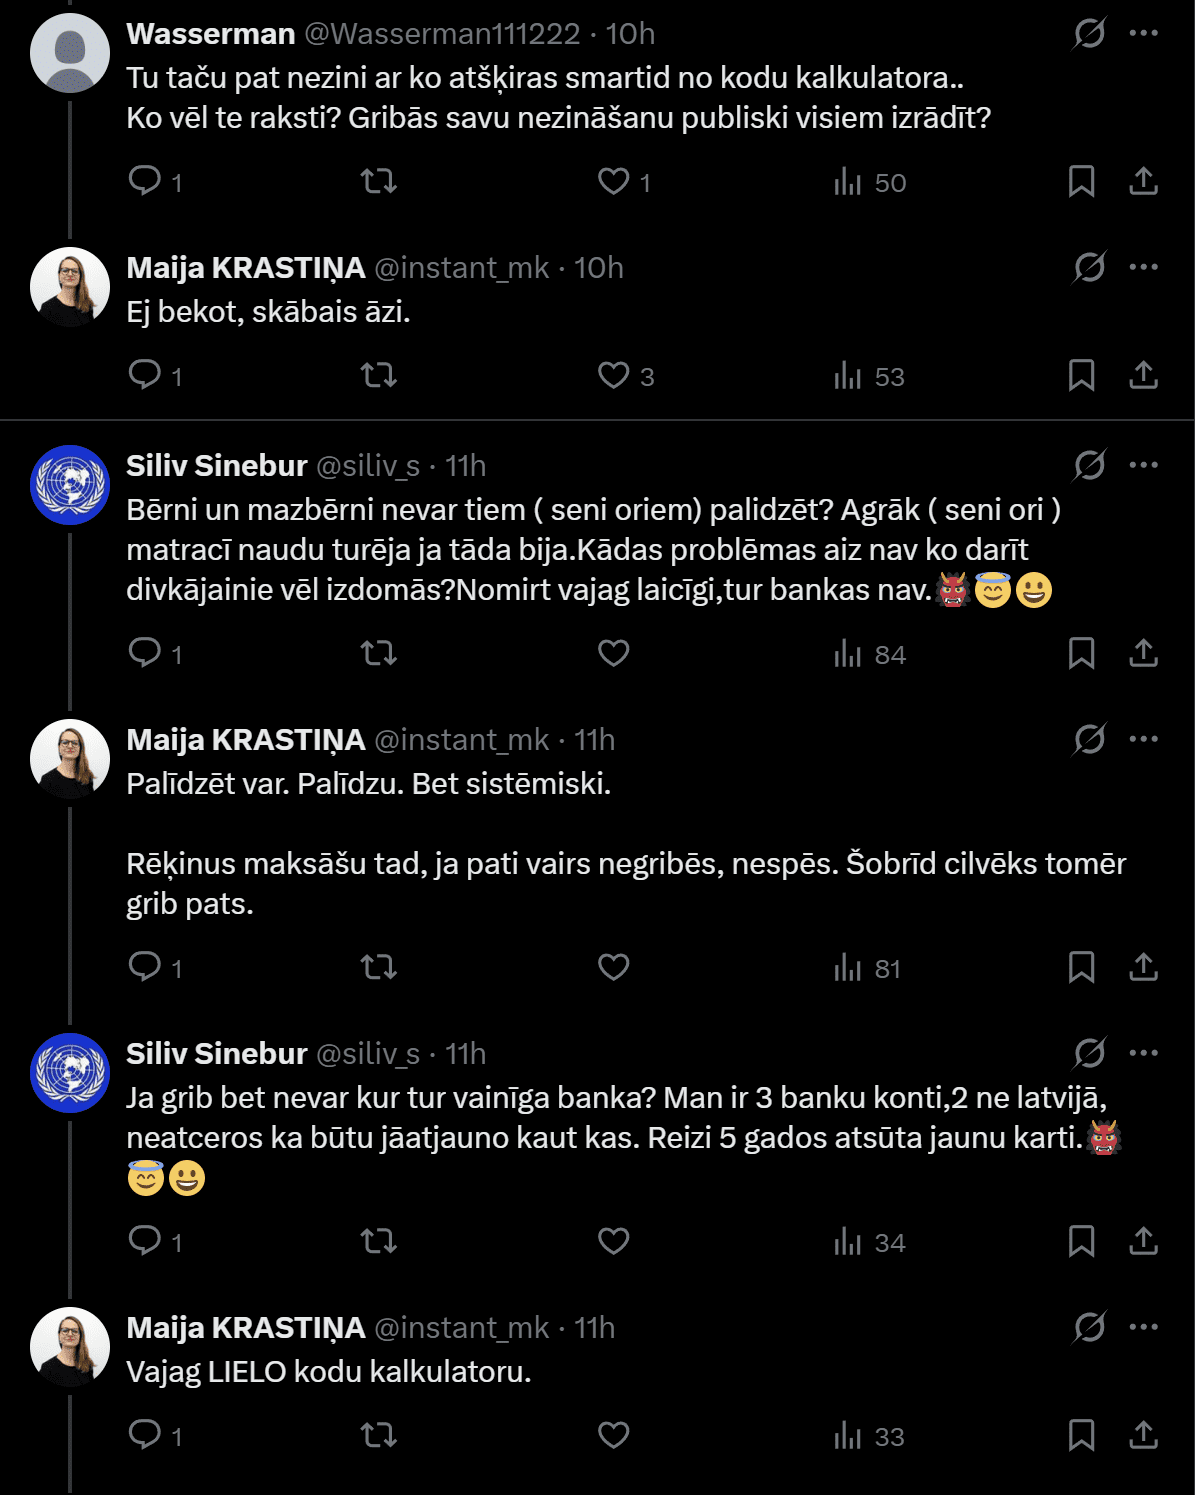Open more menu on Siliv's "Bērni un mazbērni" tweet
The width and height of the screenshot is (1195, 1495).
(x=1143, y=466)
